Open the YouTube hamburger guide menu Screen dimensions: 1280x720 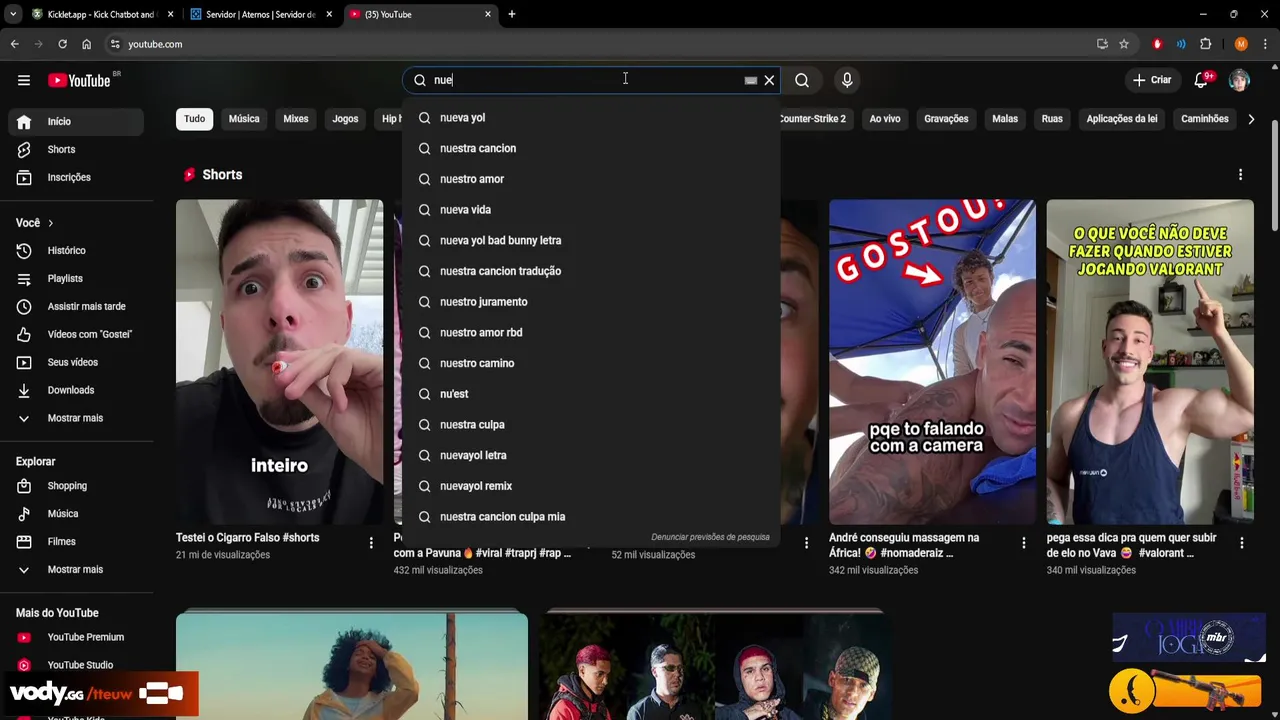coord(24,80)
